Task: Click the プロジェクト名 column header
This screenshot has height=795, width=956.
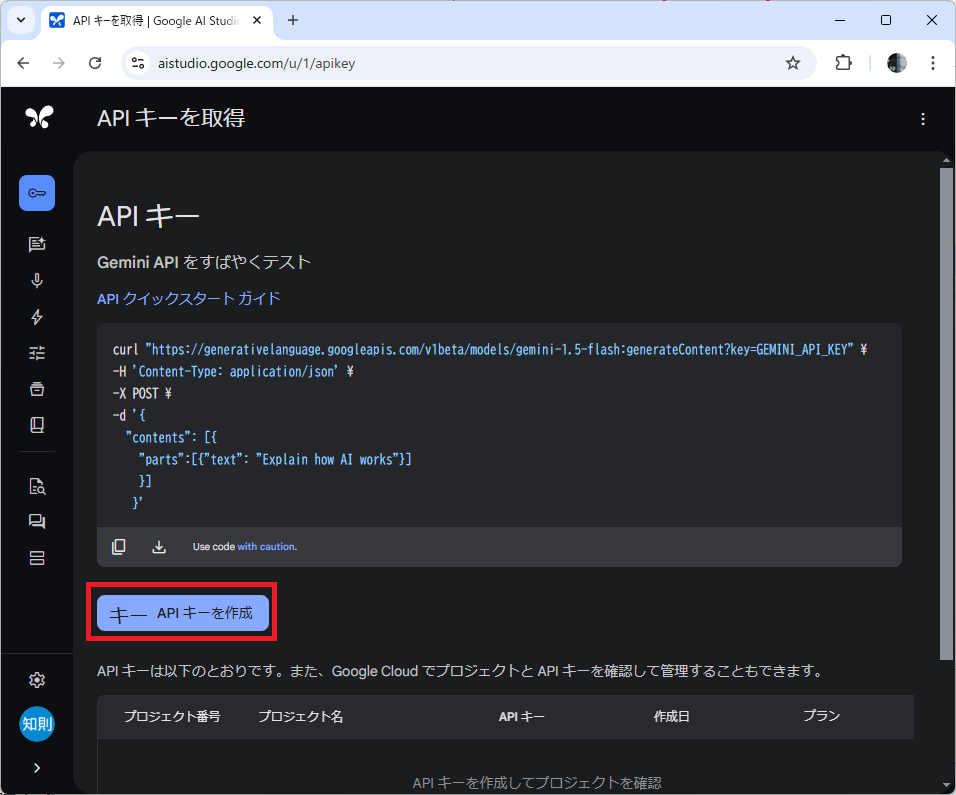Action: 301,716
